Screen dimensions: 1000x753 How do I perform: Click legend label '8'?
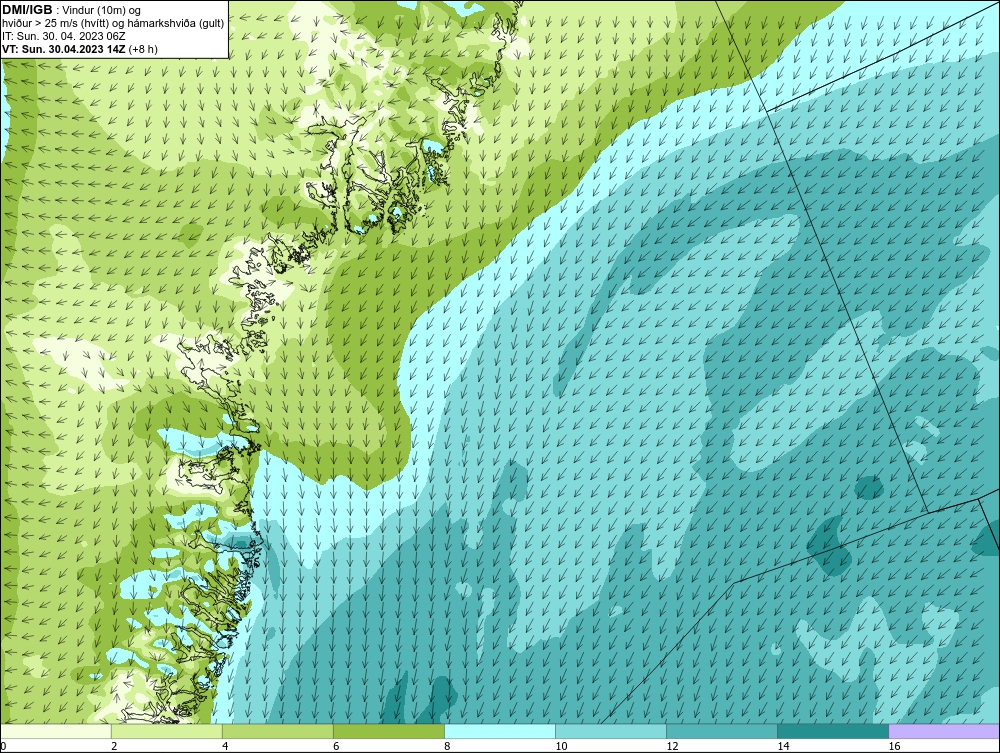tap(448, 746)
